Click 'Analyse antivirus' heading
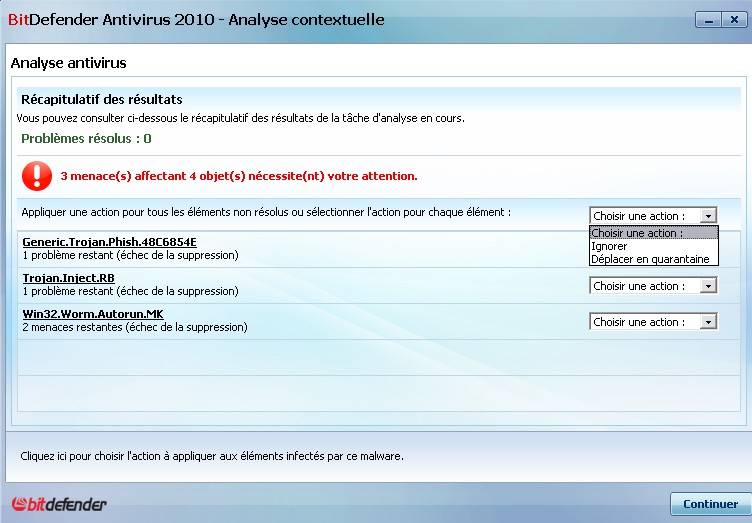This screenshot has width=752, height=523. (69, 63)
